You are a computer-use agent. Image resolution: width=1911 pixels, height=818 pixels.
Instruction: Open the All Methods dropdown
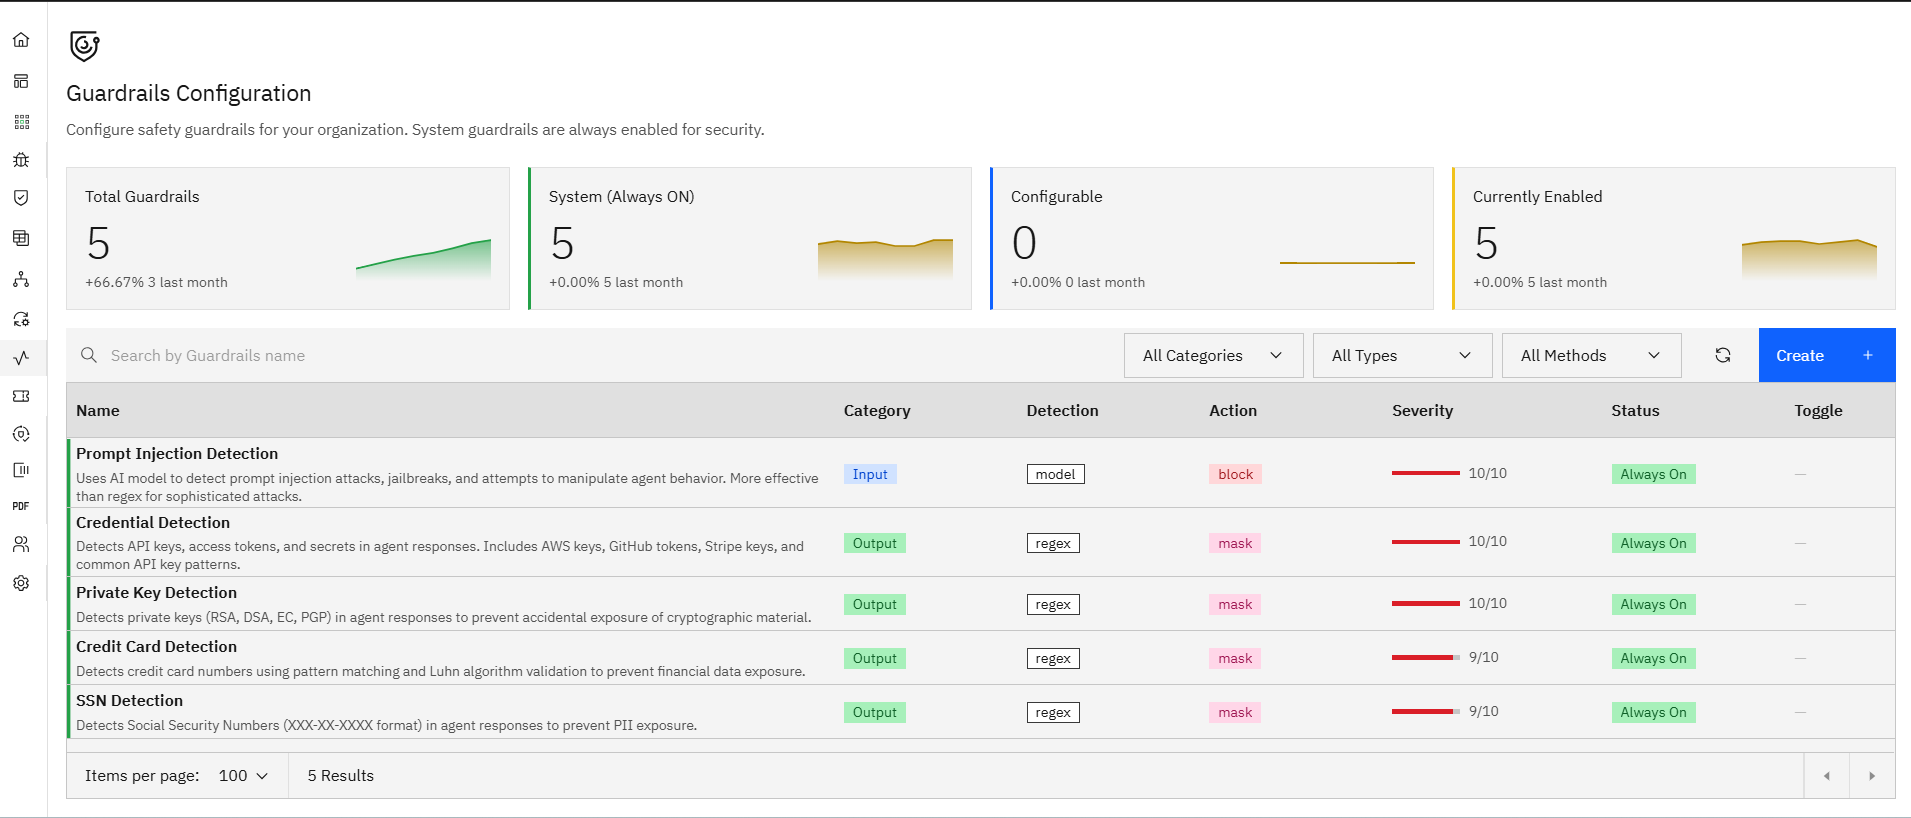tap(1591, 355)
